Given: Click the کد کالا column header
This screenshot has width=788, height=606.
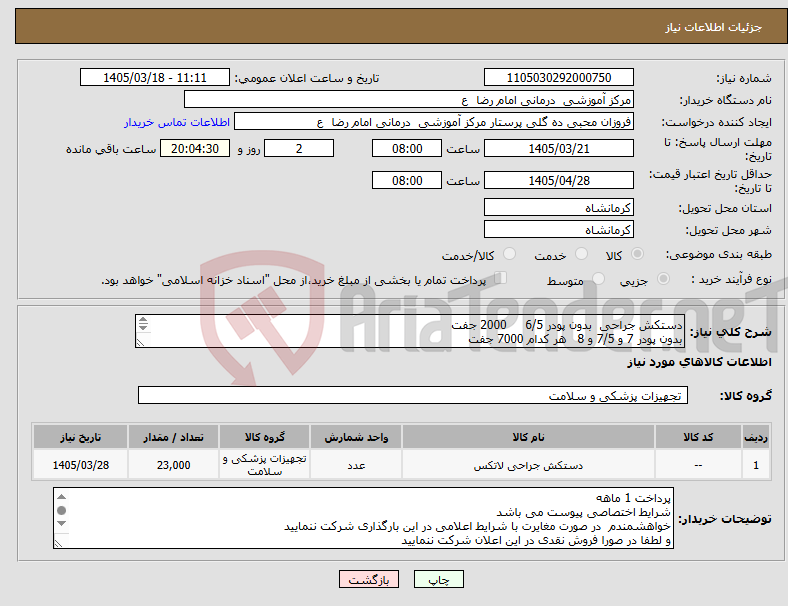Looking at the screenshot, I should (698, 437).
